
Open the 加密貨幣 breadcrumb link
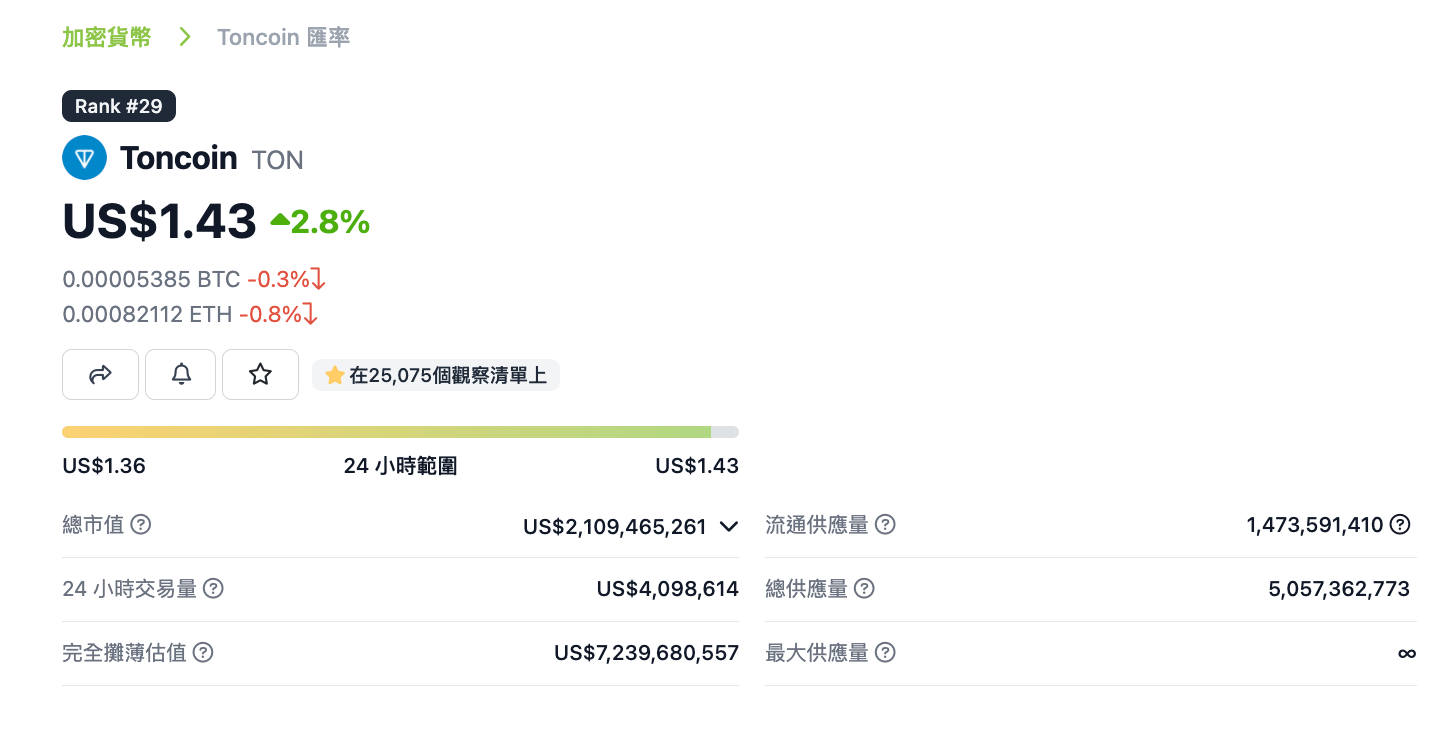[x=105, y=36]
